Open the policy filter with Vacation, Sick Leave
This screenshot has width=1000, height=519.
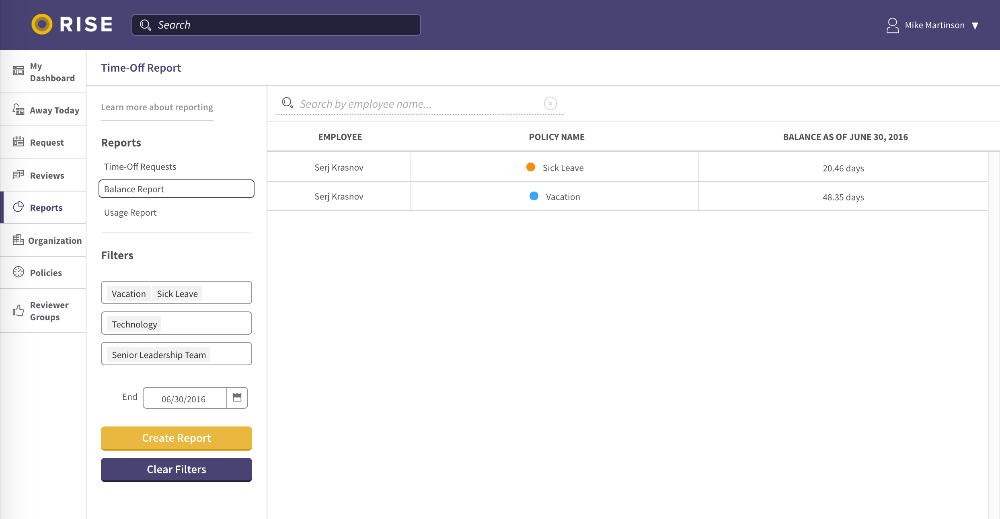pyautogui.click(x=176, y=293)
